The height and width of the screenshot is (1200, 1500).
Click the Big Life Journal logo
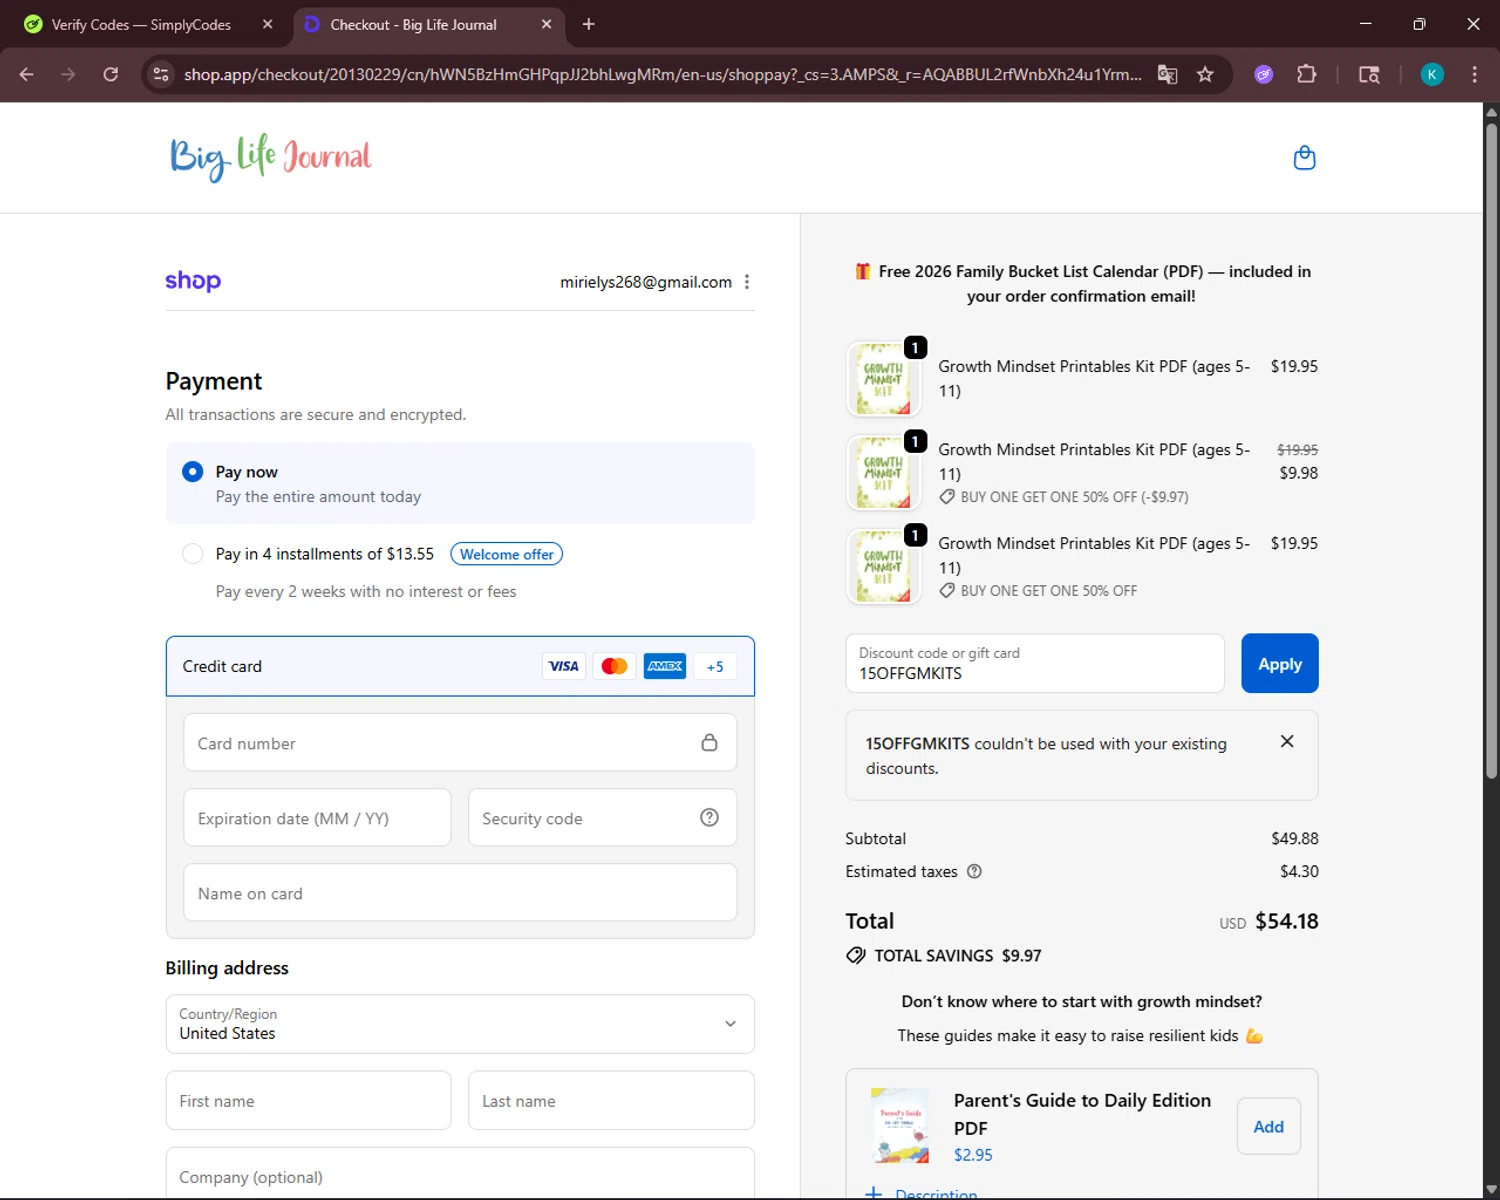(x=270, y=157)
